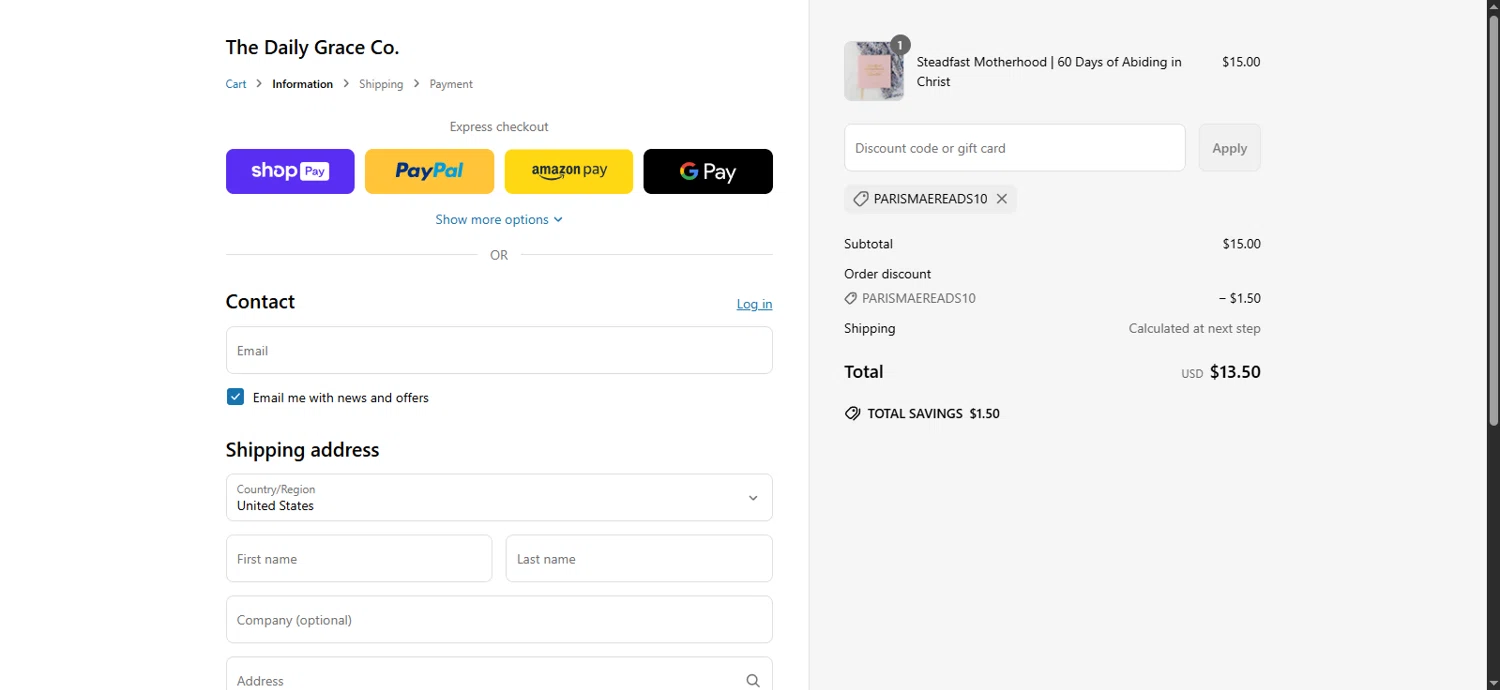Uncheck Email me with news and offers
This screenshot has height=690, width=1500.
(x=235, y=397)
